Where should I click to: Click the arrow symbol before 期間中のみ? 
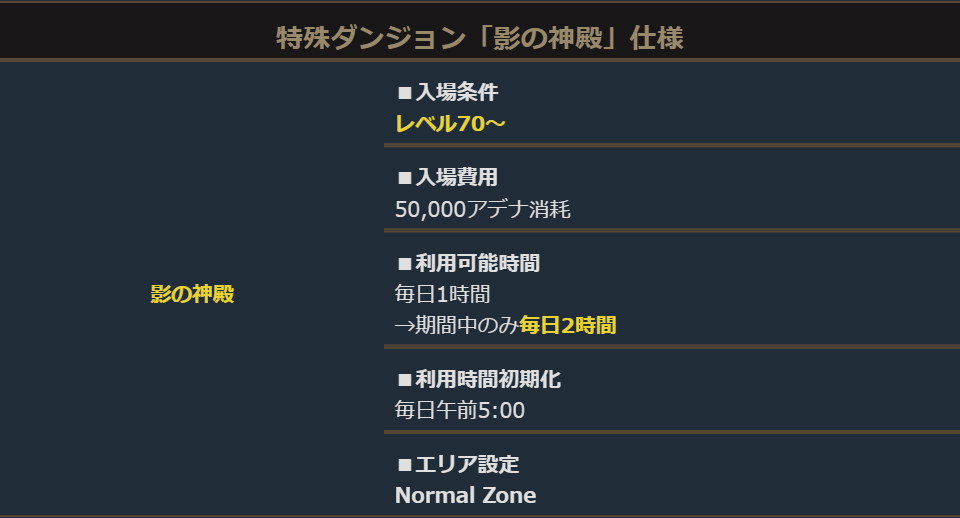[404, 325]
